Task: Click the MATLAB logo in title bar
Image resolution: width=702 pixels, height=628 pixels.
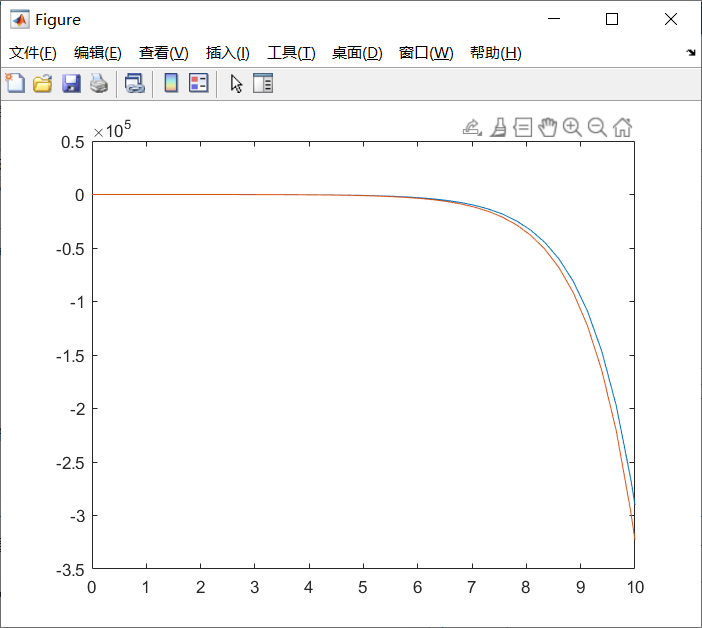Action: tap(20, 20)
